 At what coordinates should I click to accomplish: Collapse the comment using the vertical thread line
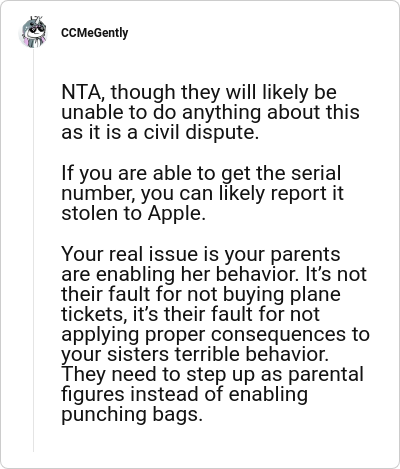tap(33, 250)
